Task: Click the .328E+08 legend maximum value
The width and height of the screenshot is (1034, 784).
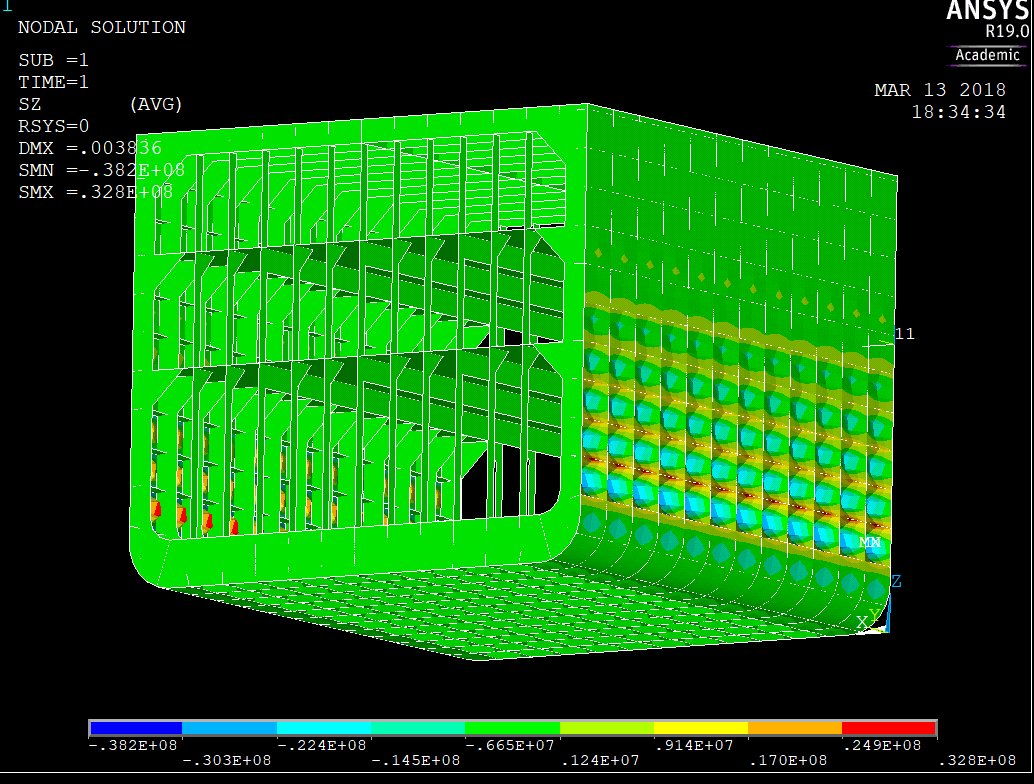Action: click(x=983, y=761)
